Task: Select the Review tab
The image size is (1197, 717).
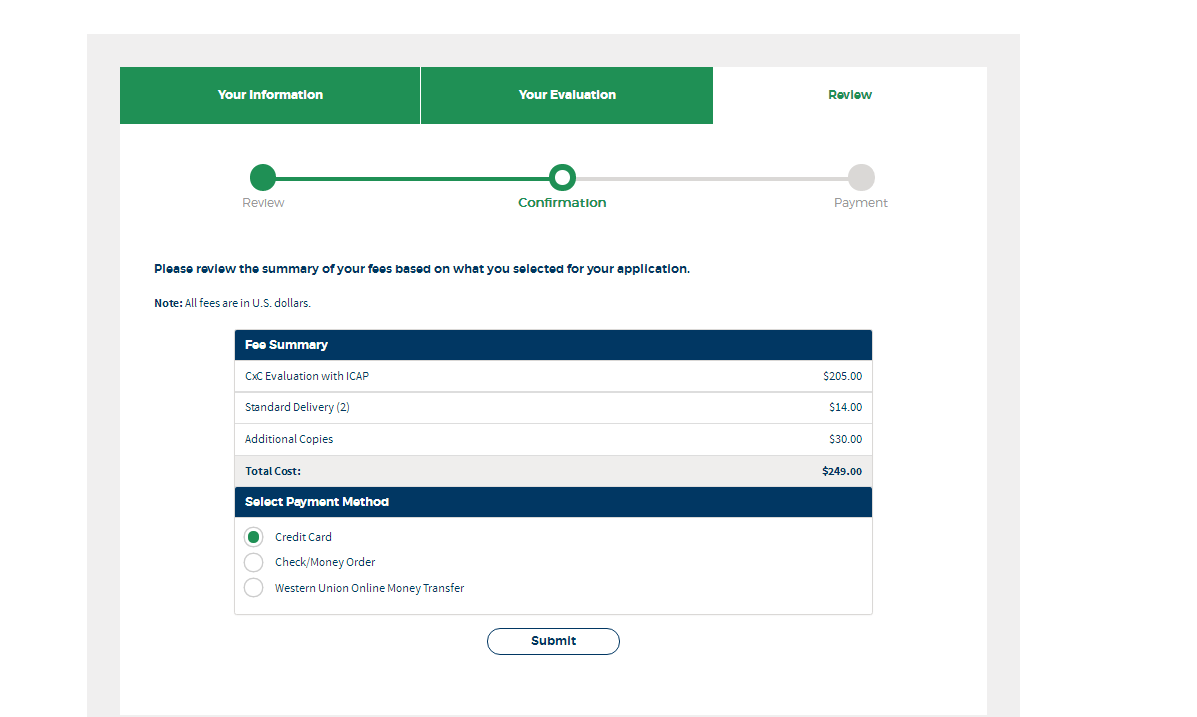Action: coord(850,95)
